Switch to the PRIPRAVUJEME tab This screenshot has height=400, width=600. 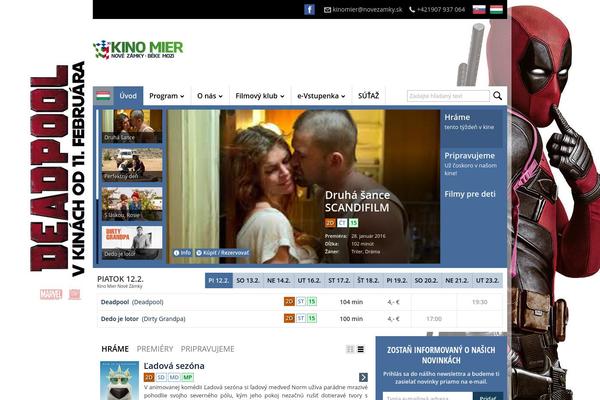(207, 349)
